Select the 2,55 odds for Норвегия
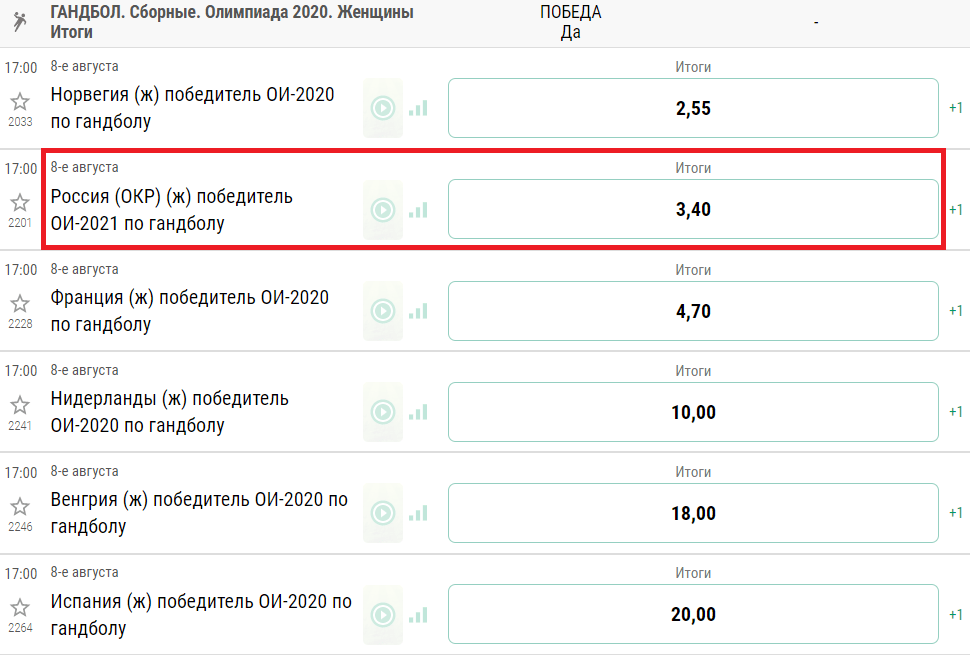Image resolution: width=970 pixels, height=655 pixels. pos(693,108)
